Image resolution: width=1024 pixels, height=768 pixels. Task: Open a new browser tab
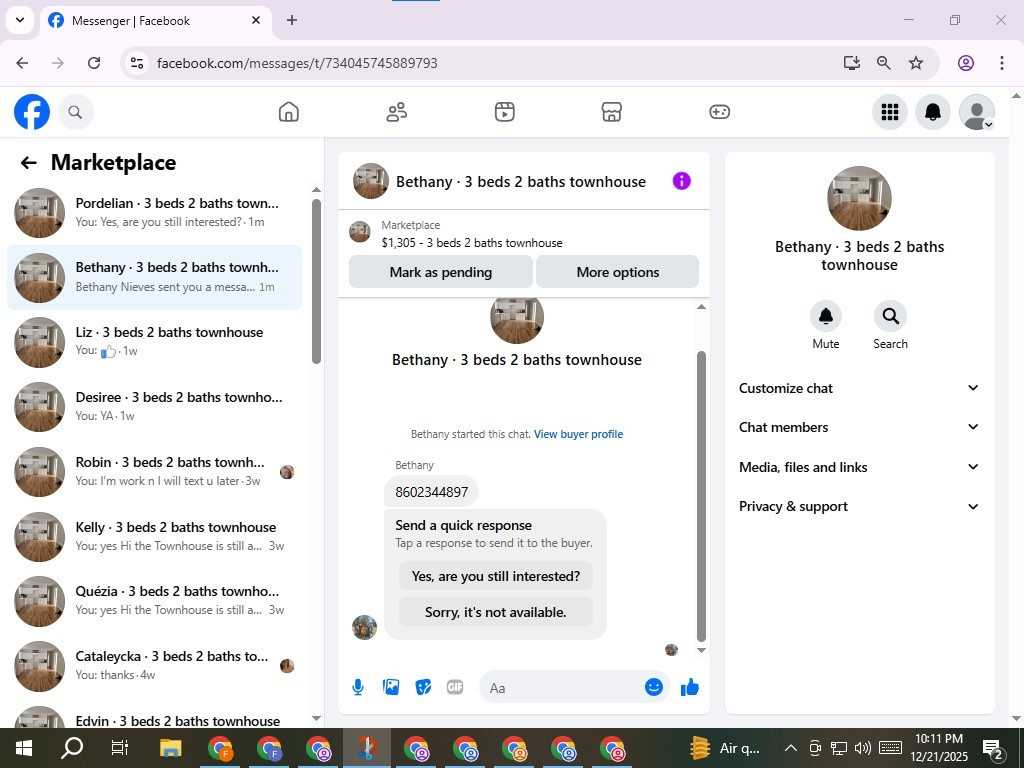(x=292, y=20)
